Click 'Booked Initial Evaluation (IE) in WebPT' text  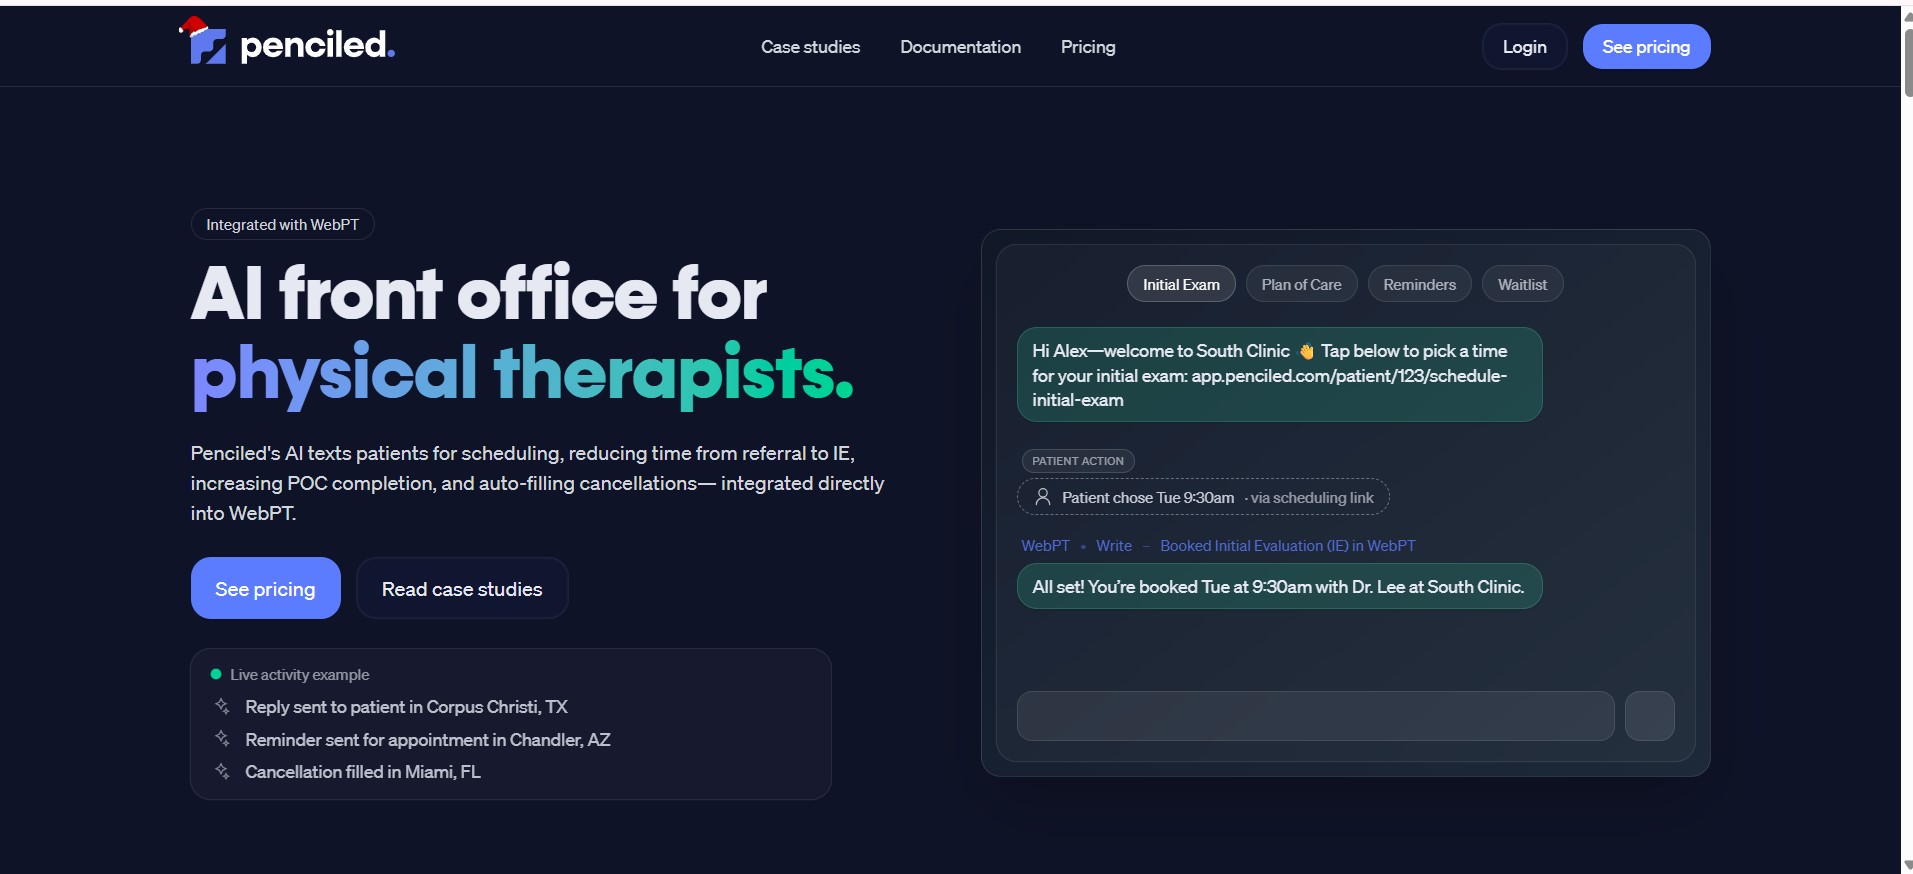(1287, 545)
